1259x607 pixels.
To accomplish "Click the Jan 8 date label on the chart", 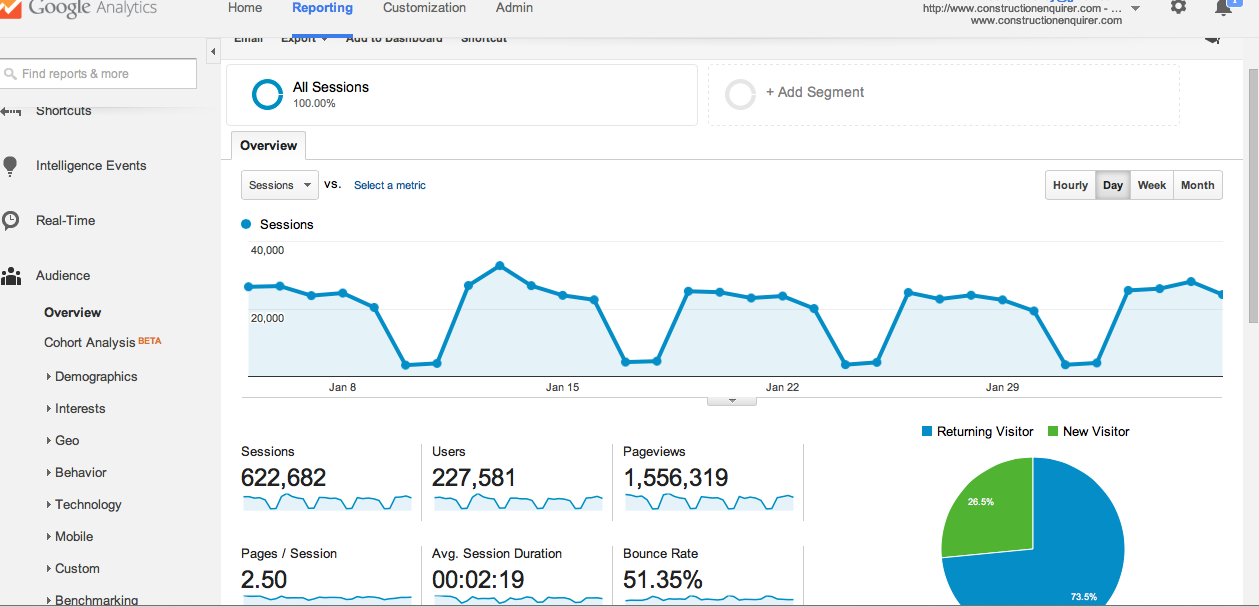I will tap(342, 387).
